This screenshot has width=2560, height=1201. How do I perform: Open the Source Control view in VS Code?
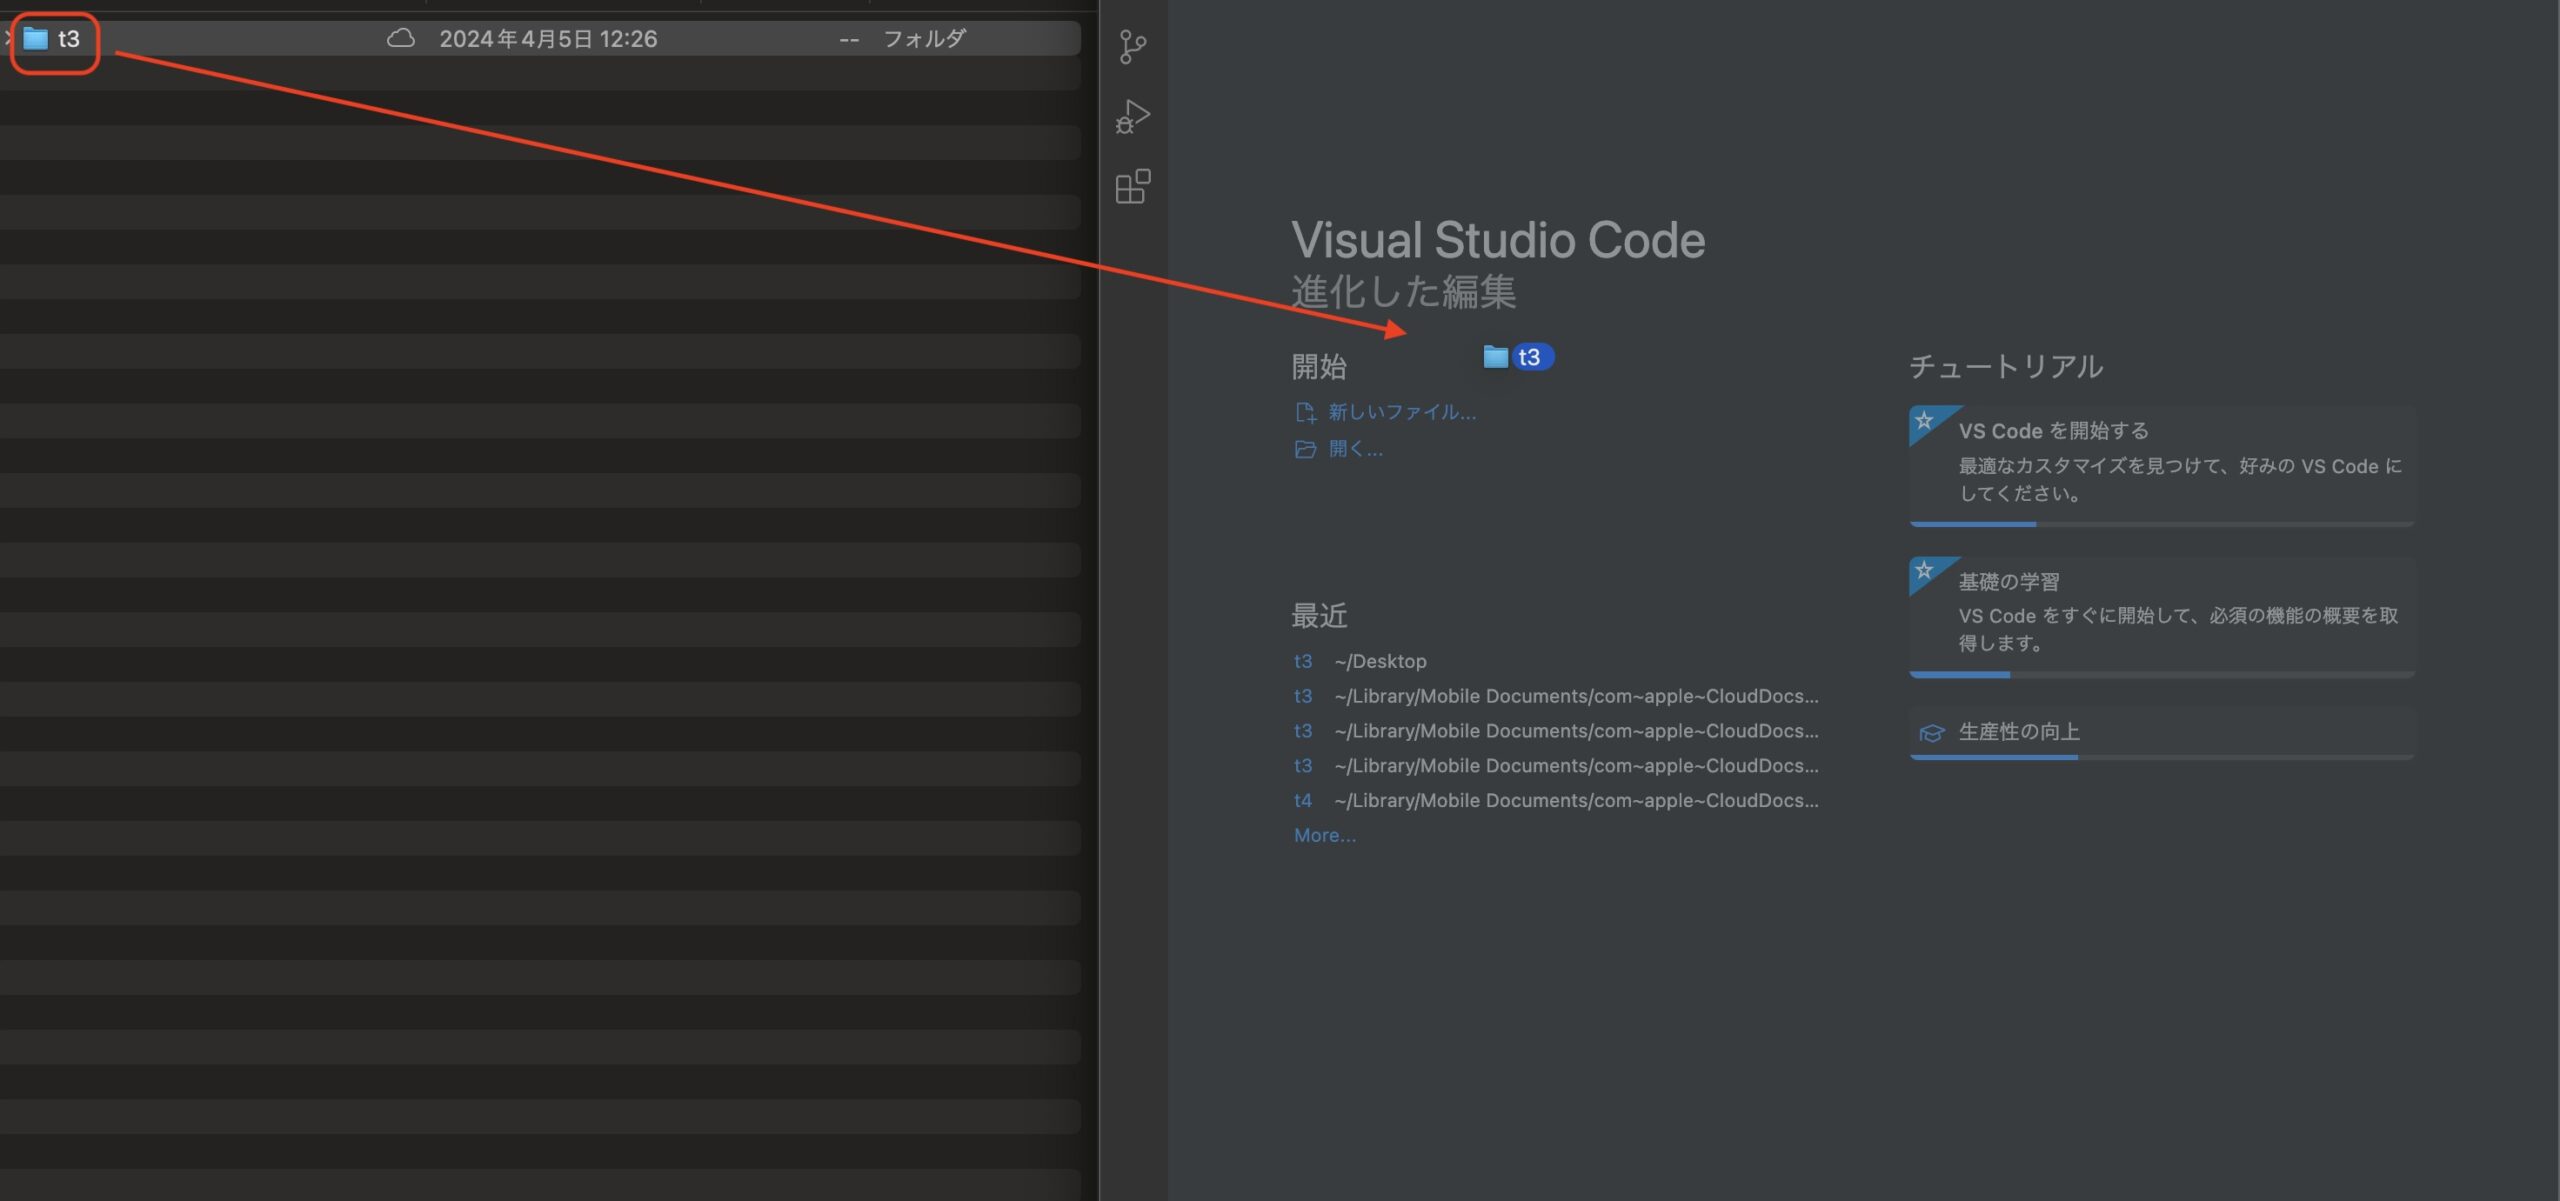click(x=1132, y=46)
